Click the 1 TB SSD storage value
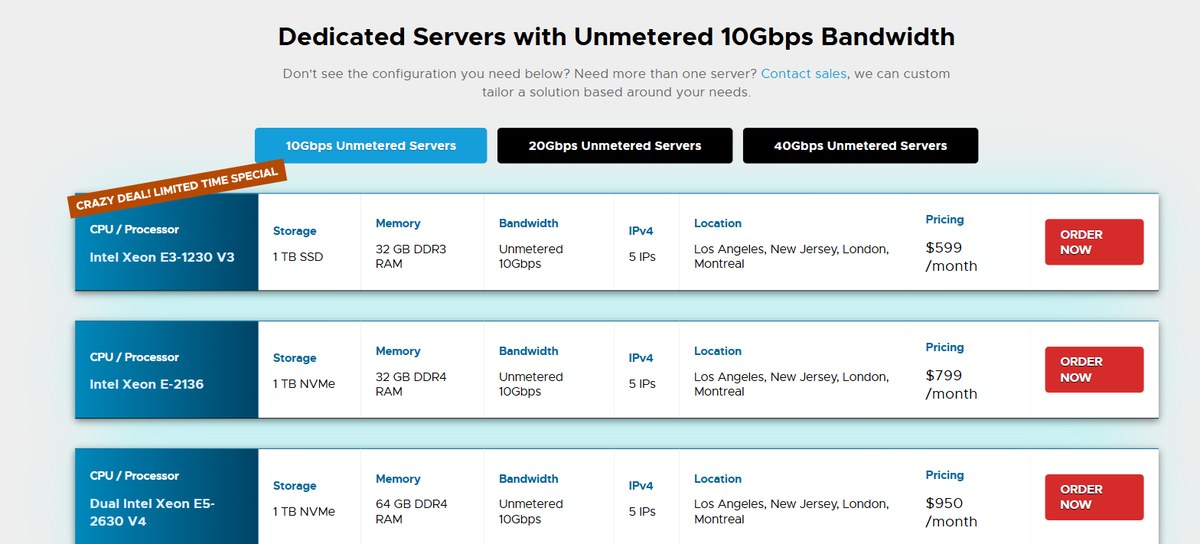 [x=298, y=257]
